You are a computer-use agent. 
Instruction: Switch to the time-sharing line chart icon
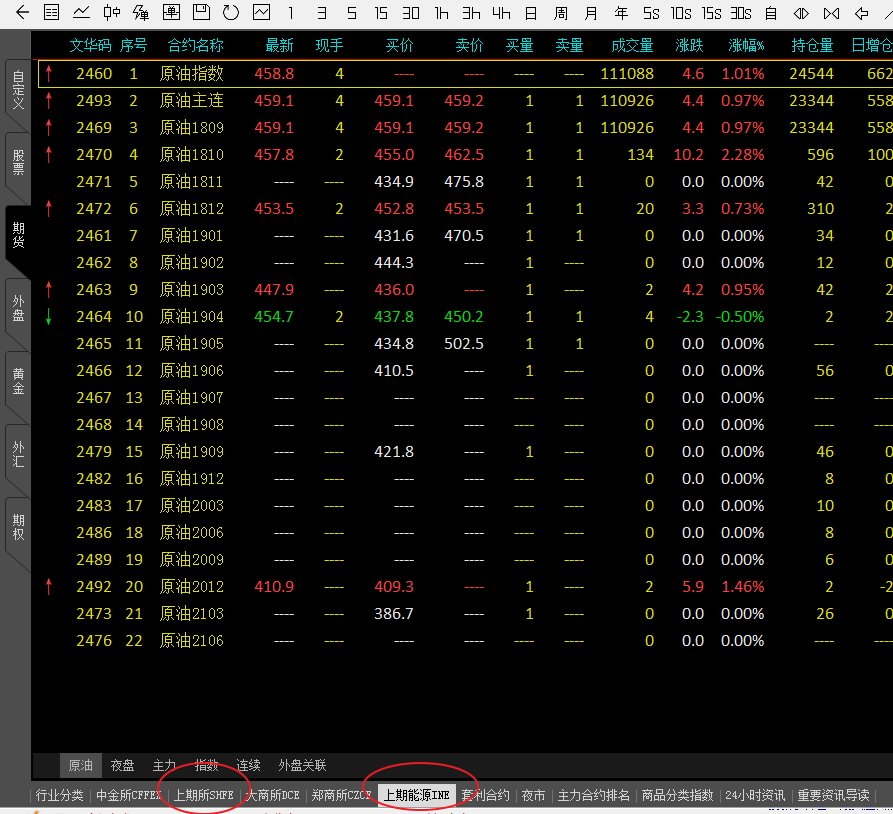pos(81,13)
